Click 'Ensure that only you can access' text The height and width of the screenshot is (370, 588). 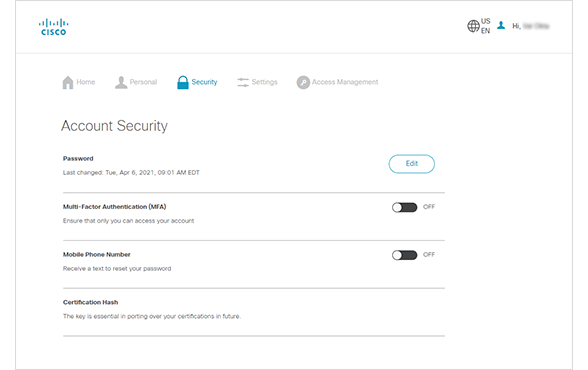pyautogui.click(x=129, y=221)
